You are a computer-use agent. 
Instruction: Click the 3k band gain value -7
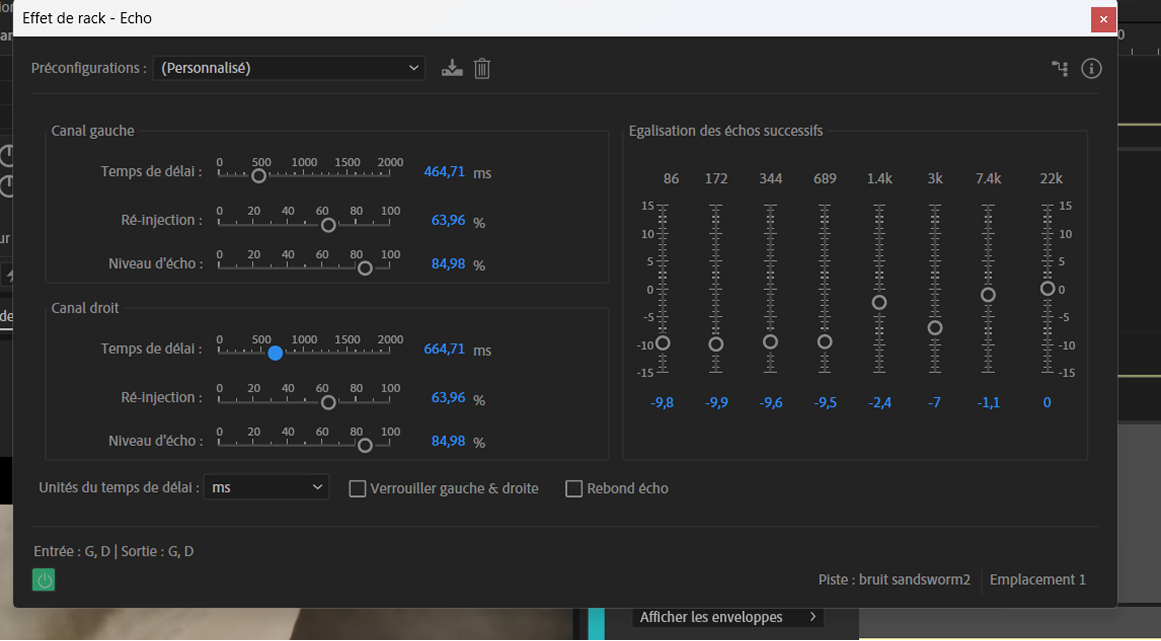tap(934, 403)
